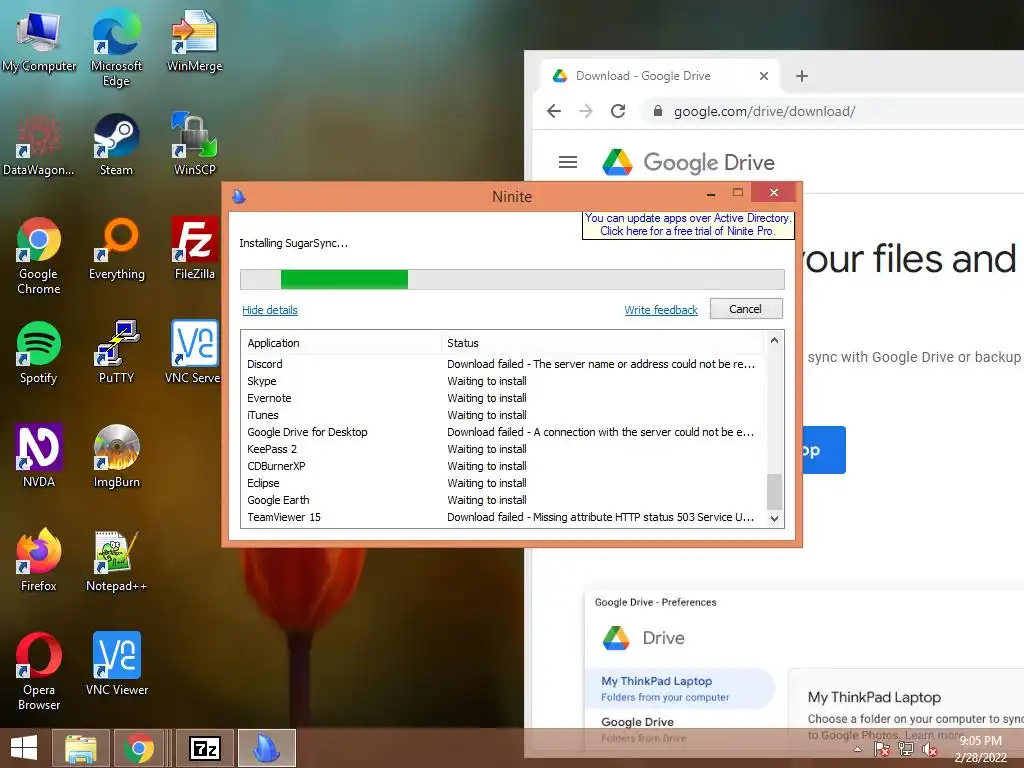Open File Explorer from the taskbar
The width and height of the screenshot is (1024, 768).
coord(80,748)
